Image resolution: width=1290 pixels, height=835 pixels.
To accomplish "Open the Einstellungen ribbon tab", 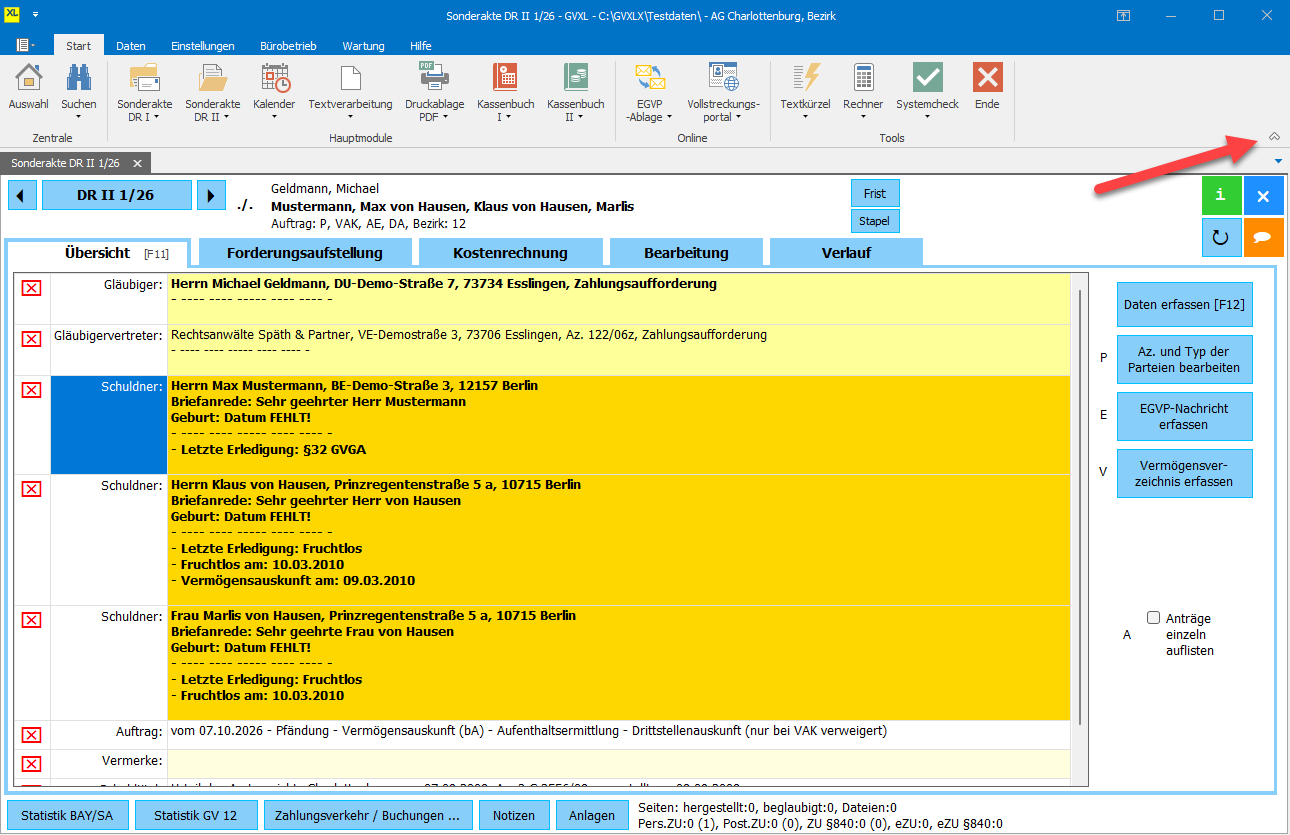I will coord(203,46).
